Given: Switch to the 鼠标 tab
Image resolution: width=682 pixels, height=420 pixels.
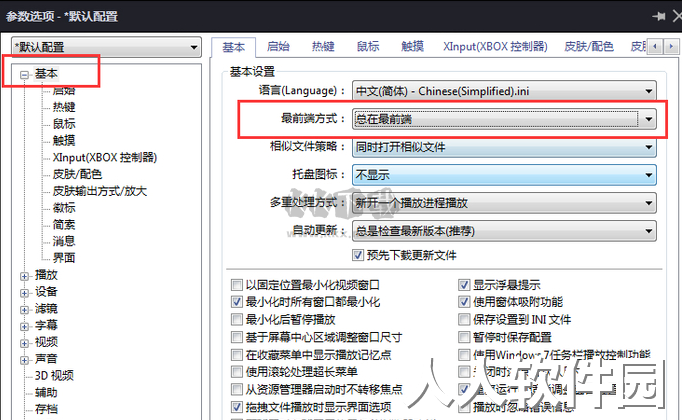Looking at the screenshot, I should click(x=368, y=46).
